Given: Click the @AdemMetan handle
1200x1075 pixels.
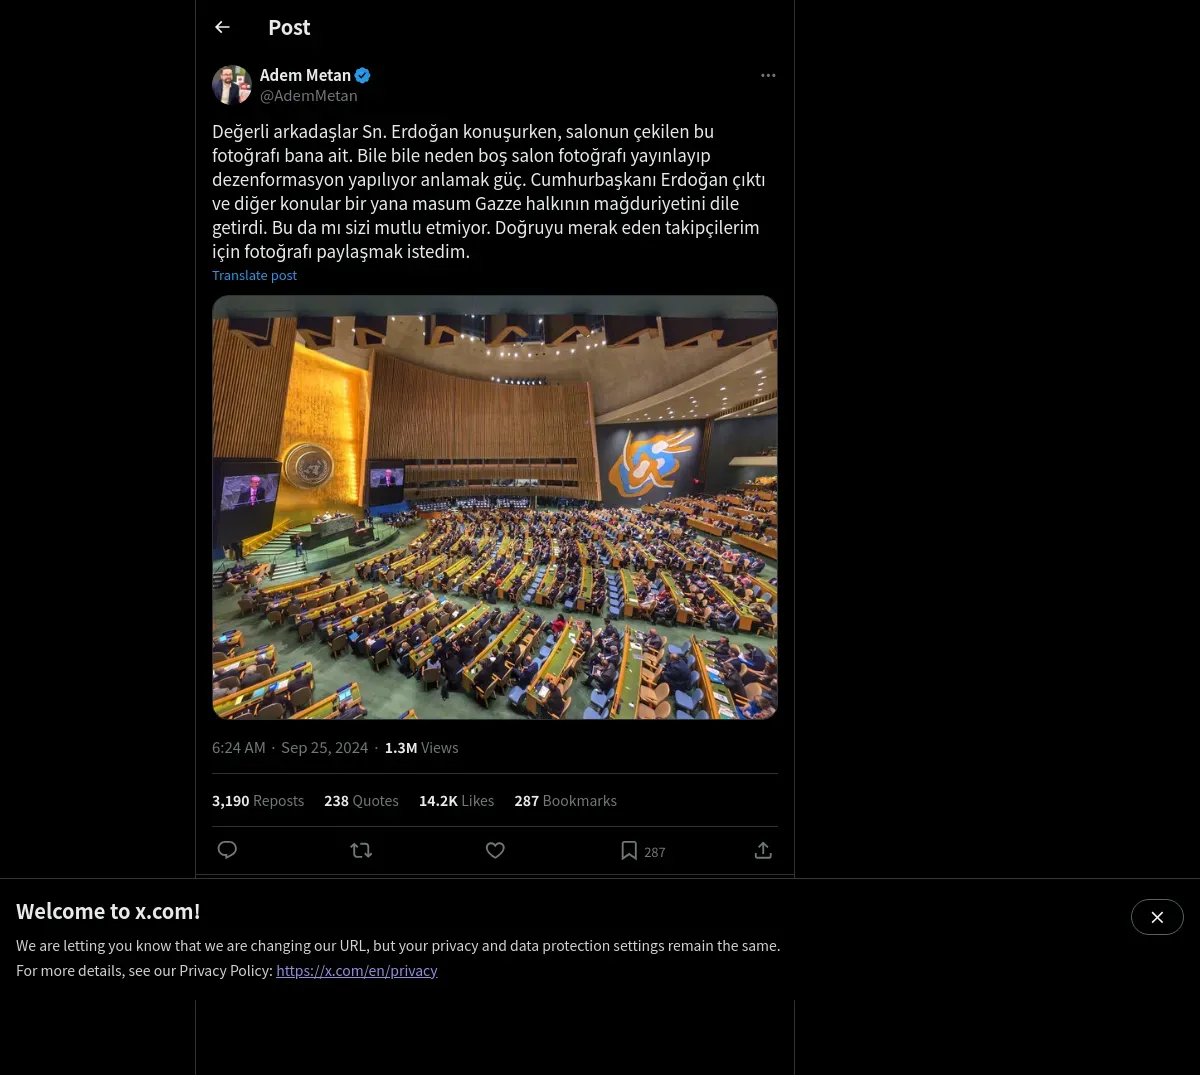Looking at the screenshot, I should click(x=308, y=95).
